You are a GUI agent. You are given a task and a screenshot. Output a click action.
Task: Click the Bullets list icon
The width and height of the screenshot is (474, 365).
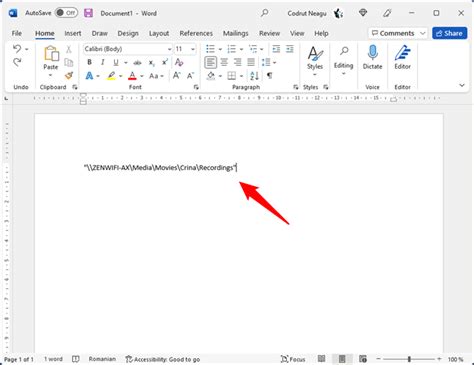[210, 49]
